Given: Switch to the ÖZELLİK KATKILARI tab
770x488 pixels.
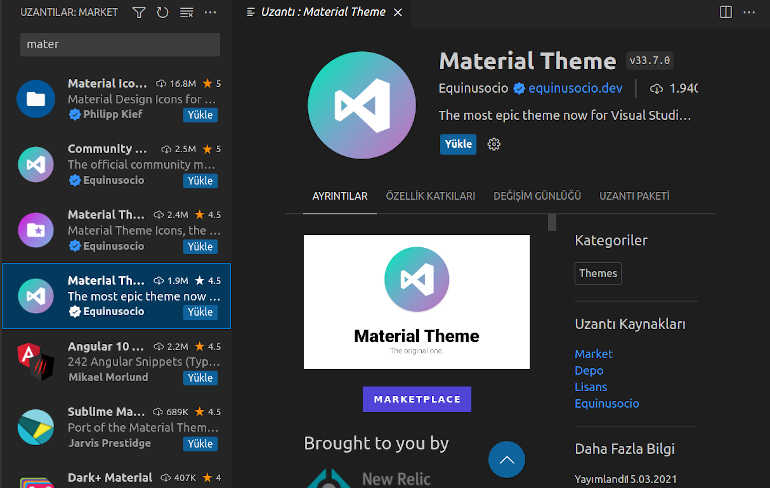Looking at the screenshot, I should click(431, 196).
